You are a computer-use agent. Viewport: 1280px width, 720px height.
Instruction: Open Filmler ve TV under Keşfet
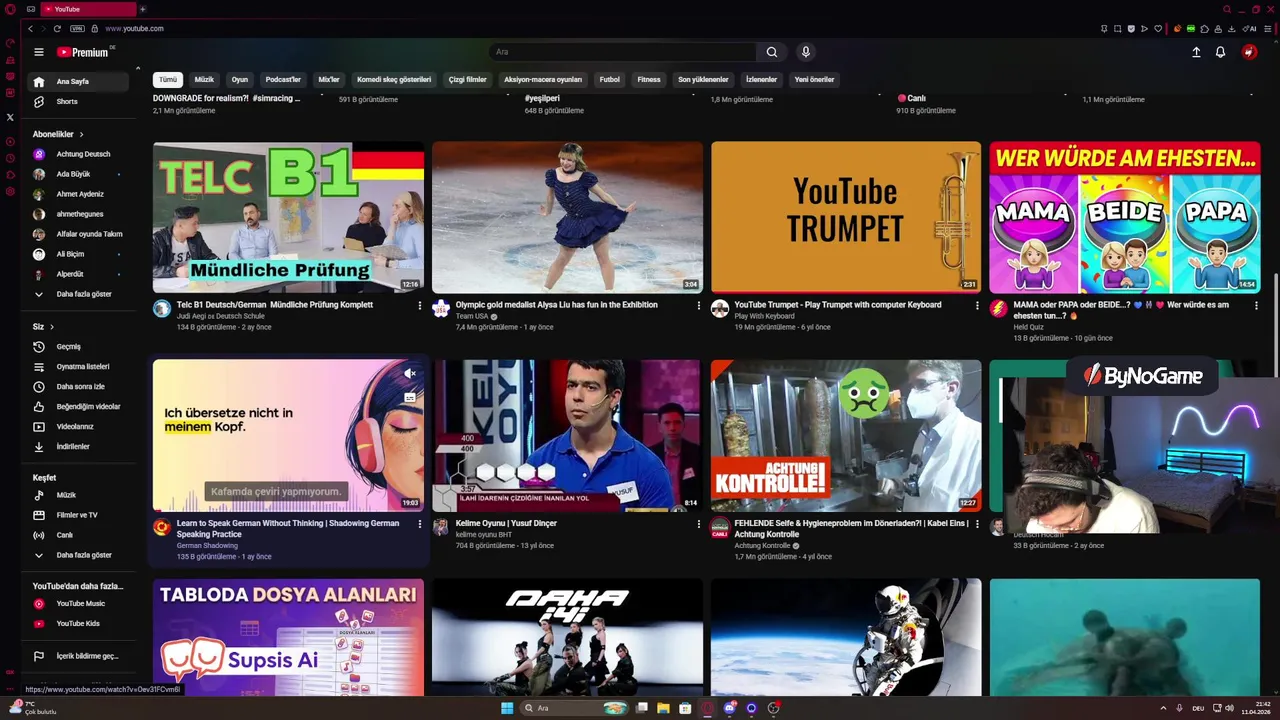[80, 515]
